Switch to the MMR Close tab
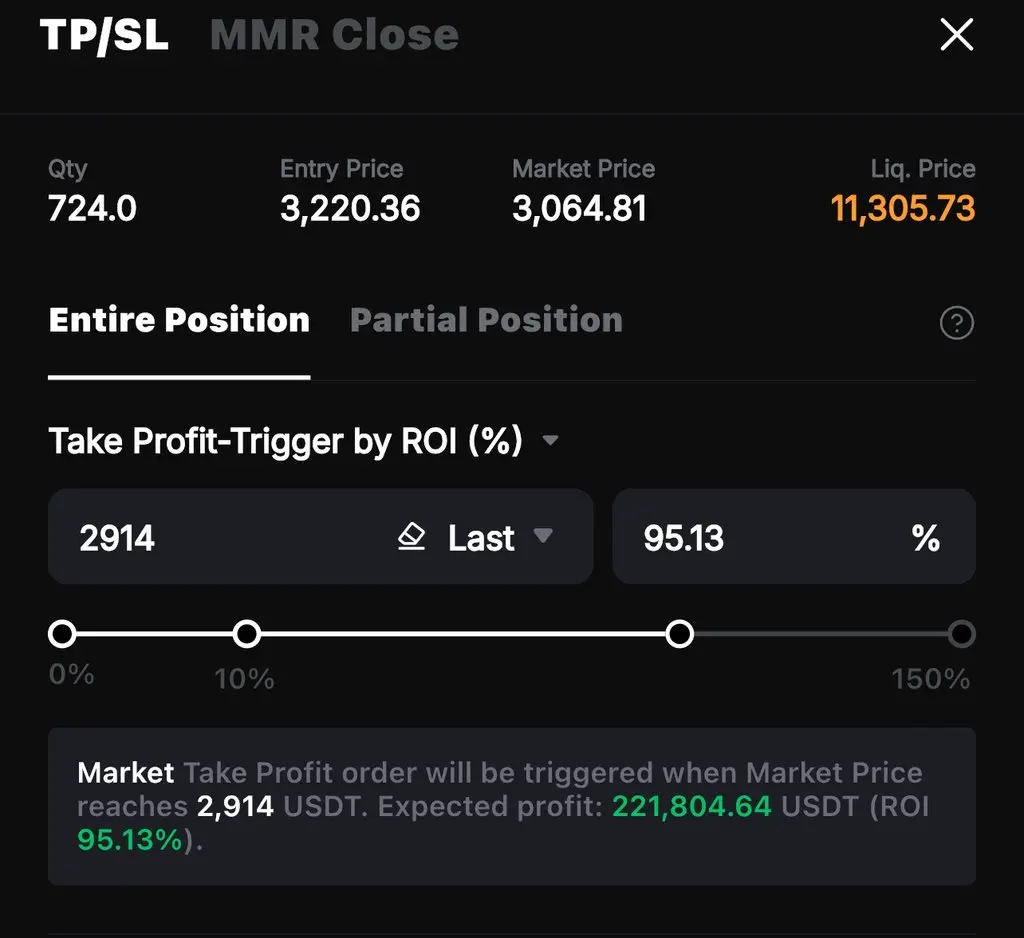The image size is (1024, 938). pos(334,36)
